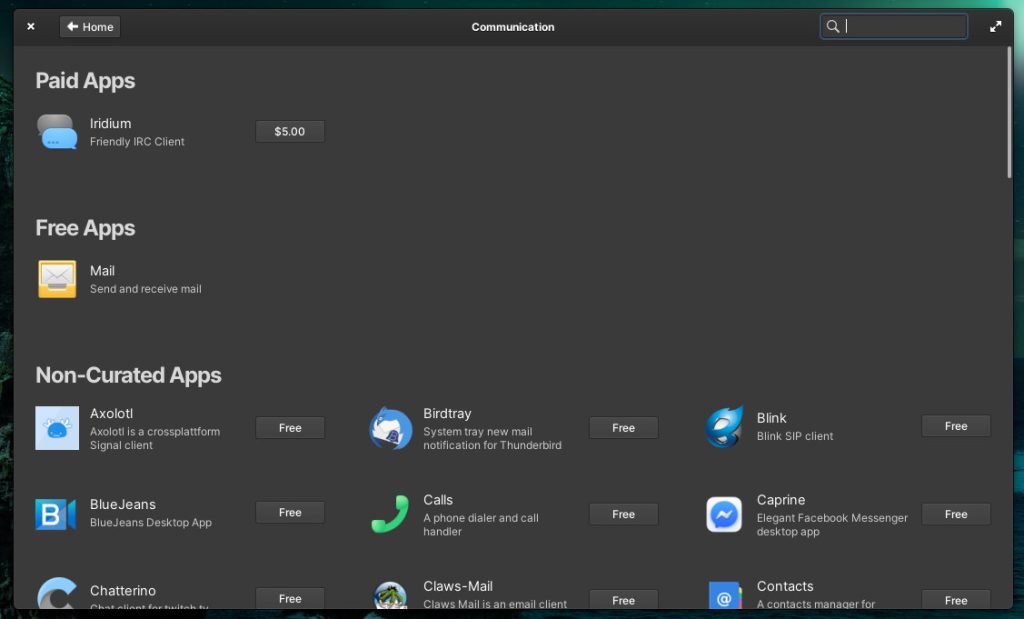The width and height of the screenshot is (1024, 619).
Task: Click the Claws-Mail app icon
Action: coord(390,596)
